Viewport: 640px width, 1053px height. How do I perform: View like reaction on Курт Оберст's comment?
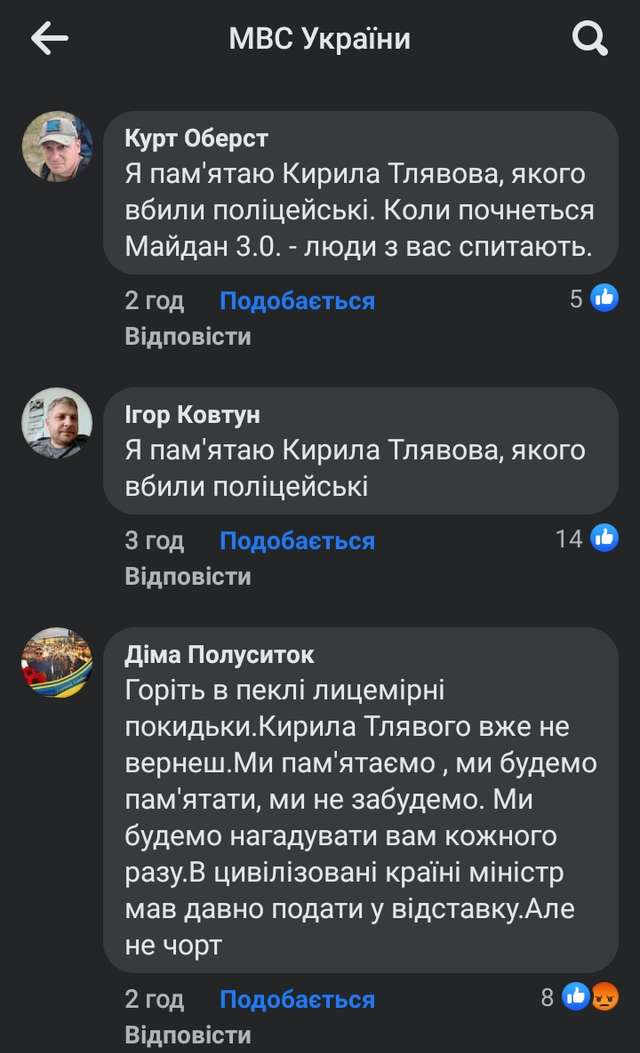click(604, 298)
